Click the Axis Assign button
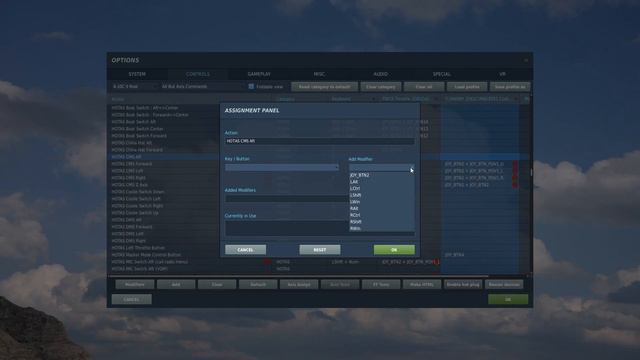640x360 pixels. click(299, 284)
